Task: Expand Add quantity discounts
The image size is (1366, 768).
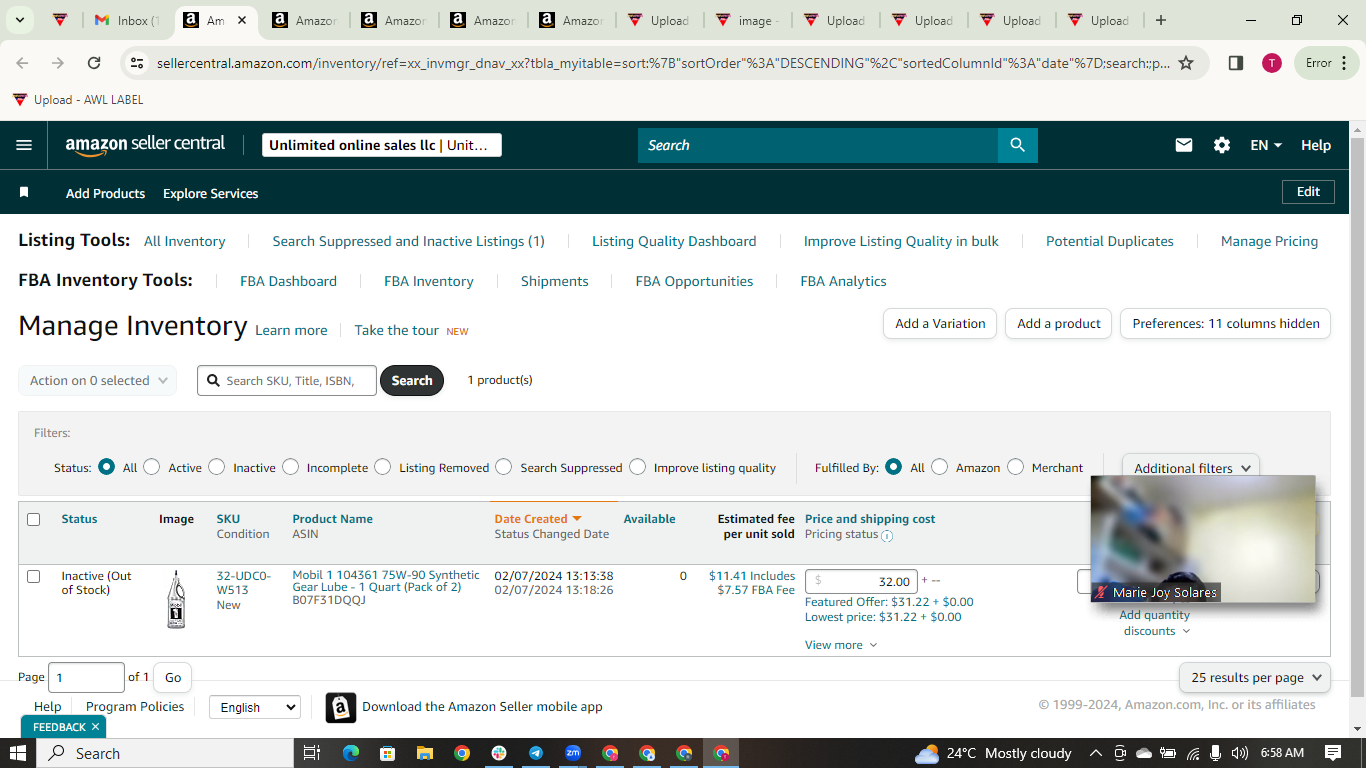Action: point(1155,623)
